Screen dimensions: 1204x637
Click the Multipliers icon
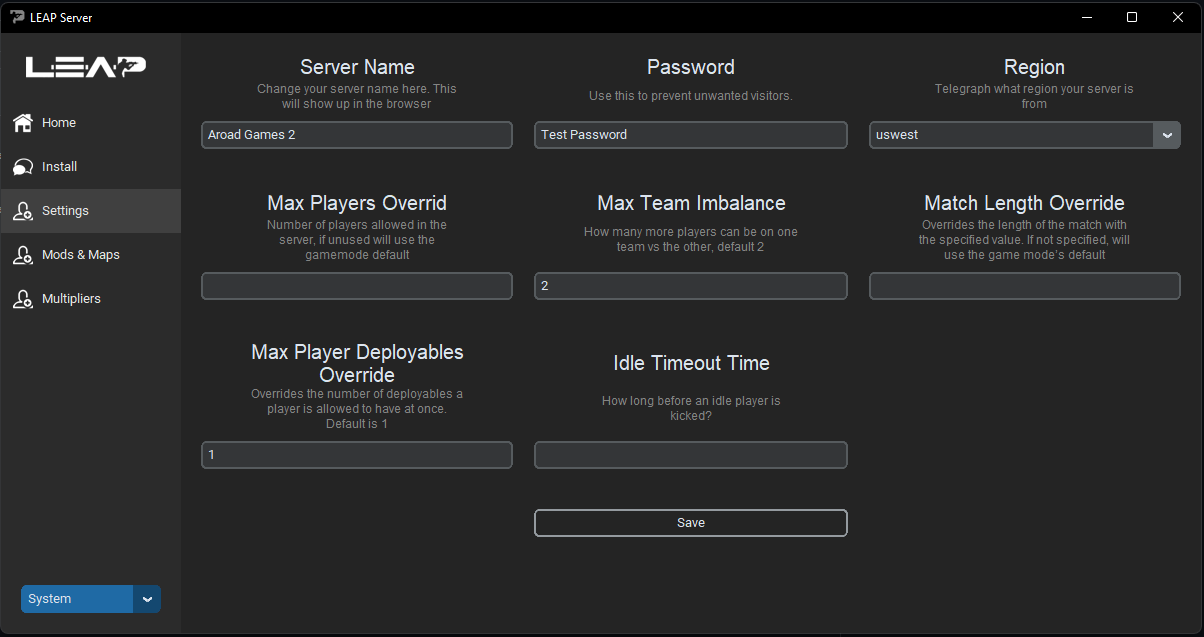pos(22,298)
